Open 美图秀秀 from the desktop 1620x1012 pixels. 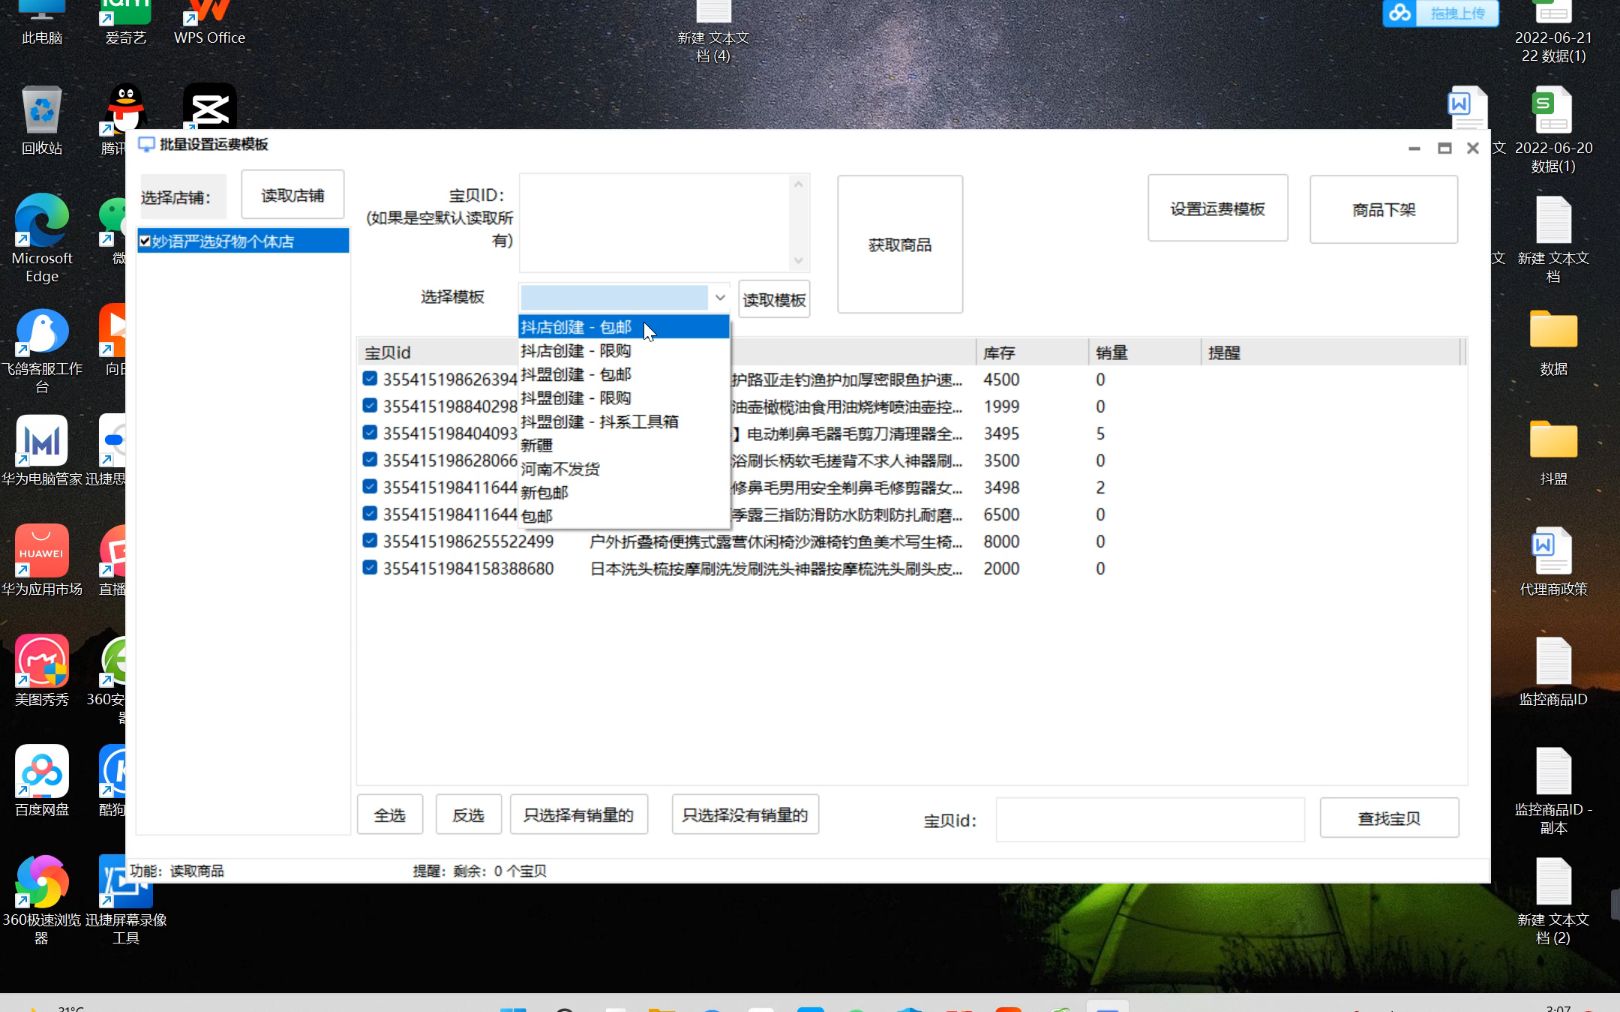pos(41,662)
